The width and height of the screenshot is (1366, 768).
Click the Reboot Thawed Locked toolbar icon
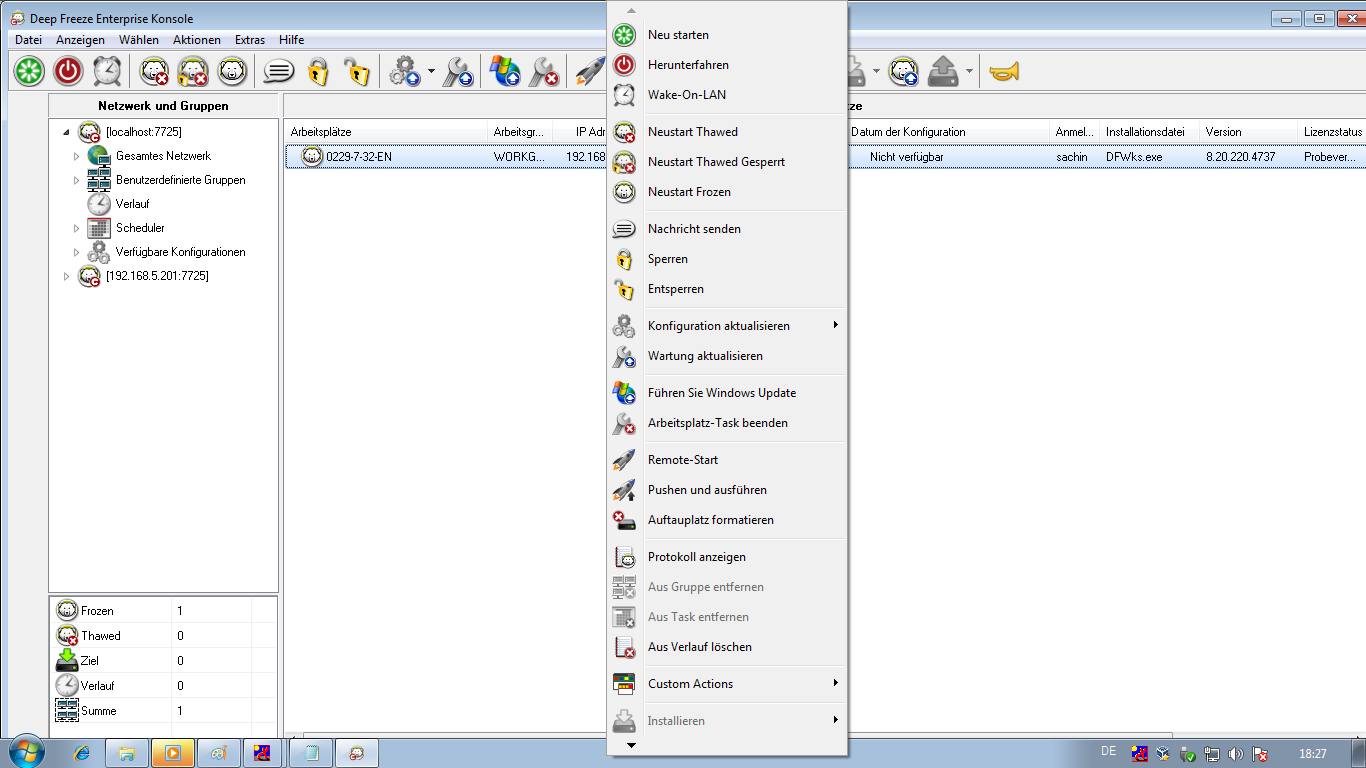coord(193,71)
